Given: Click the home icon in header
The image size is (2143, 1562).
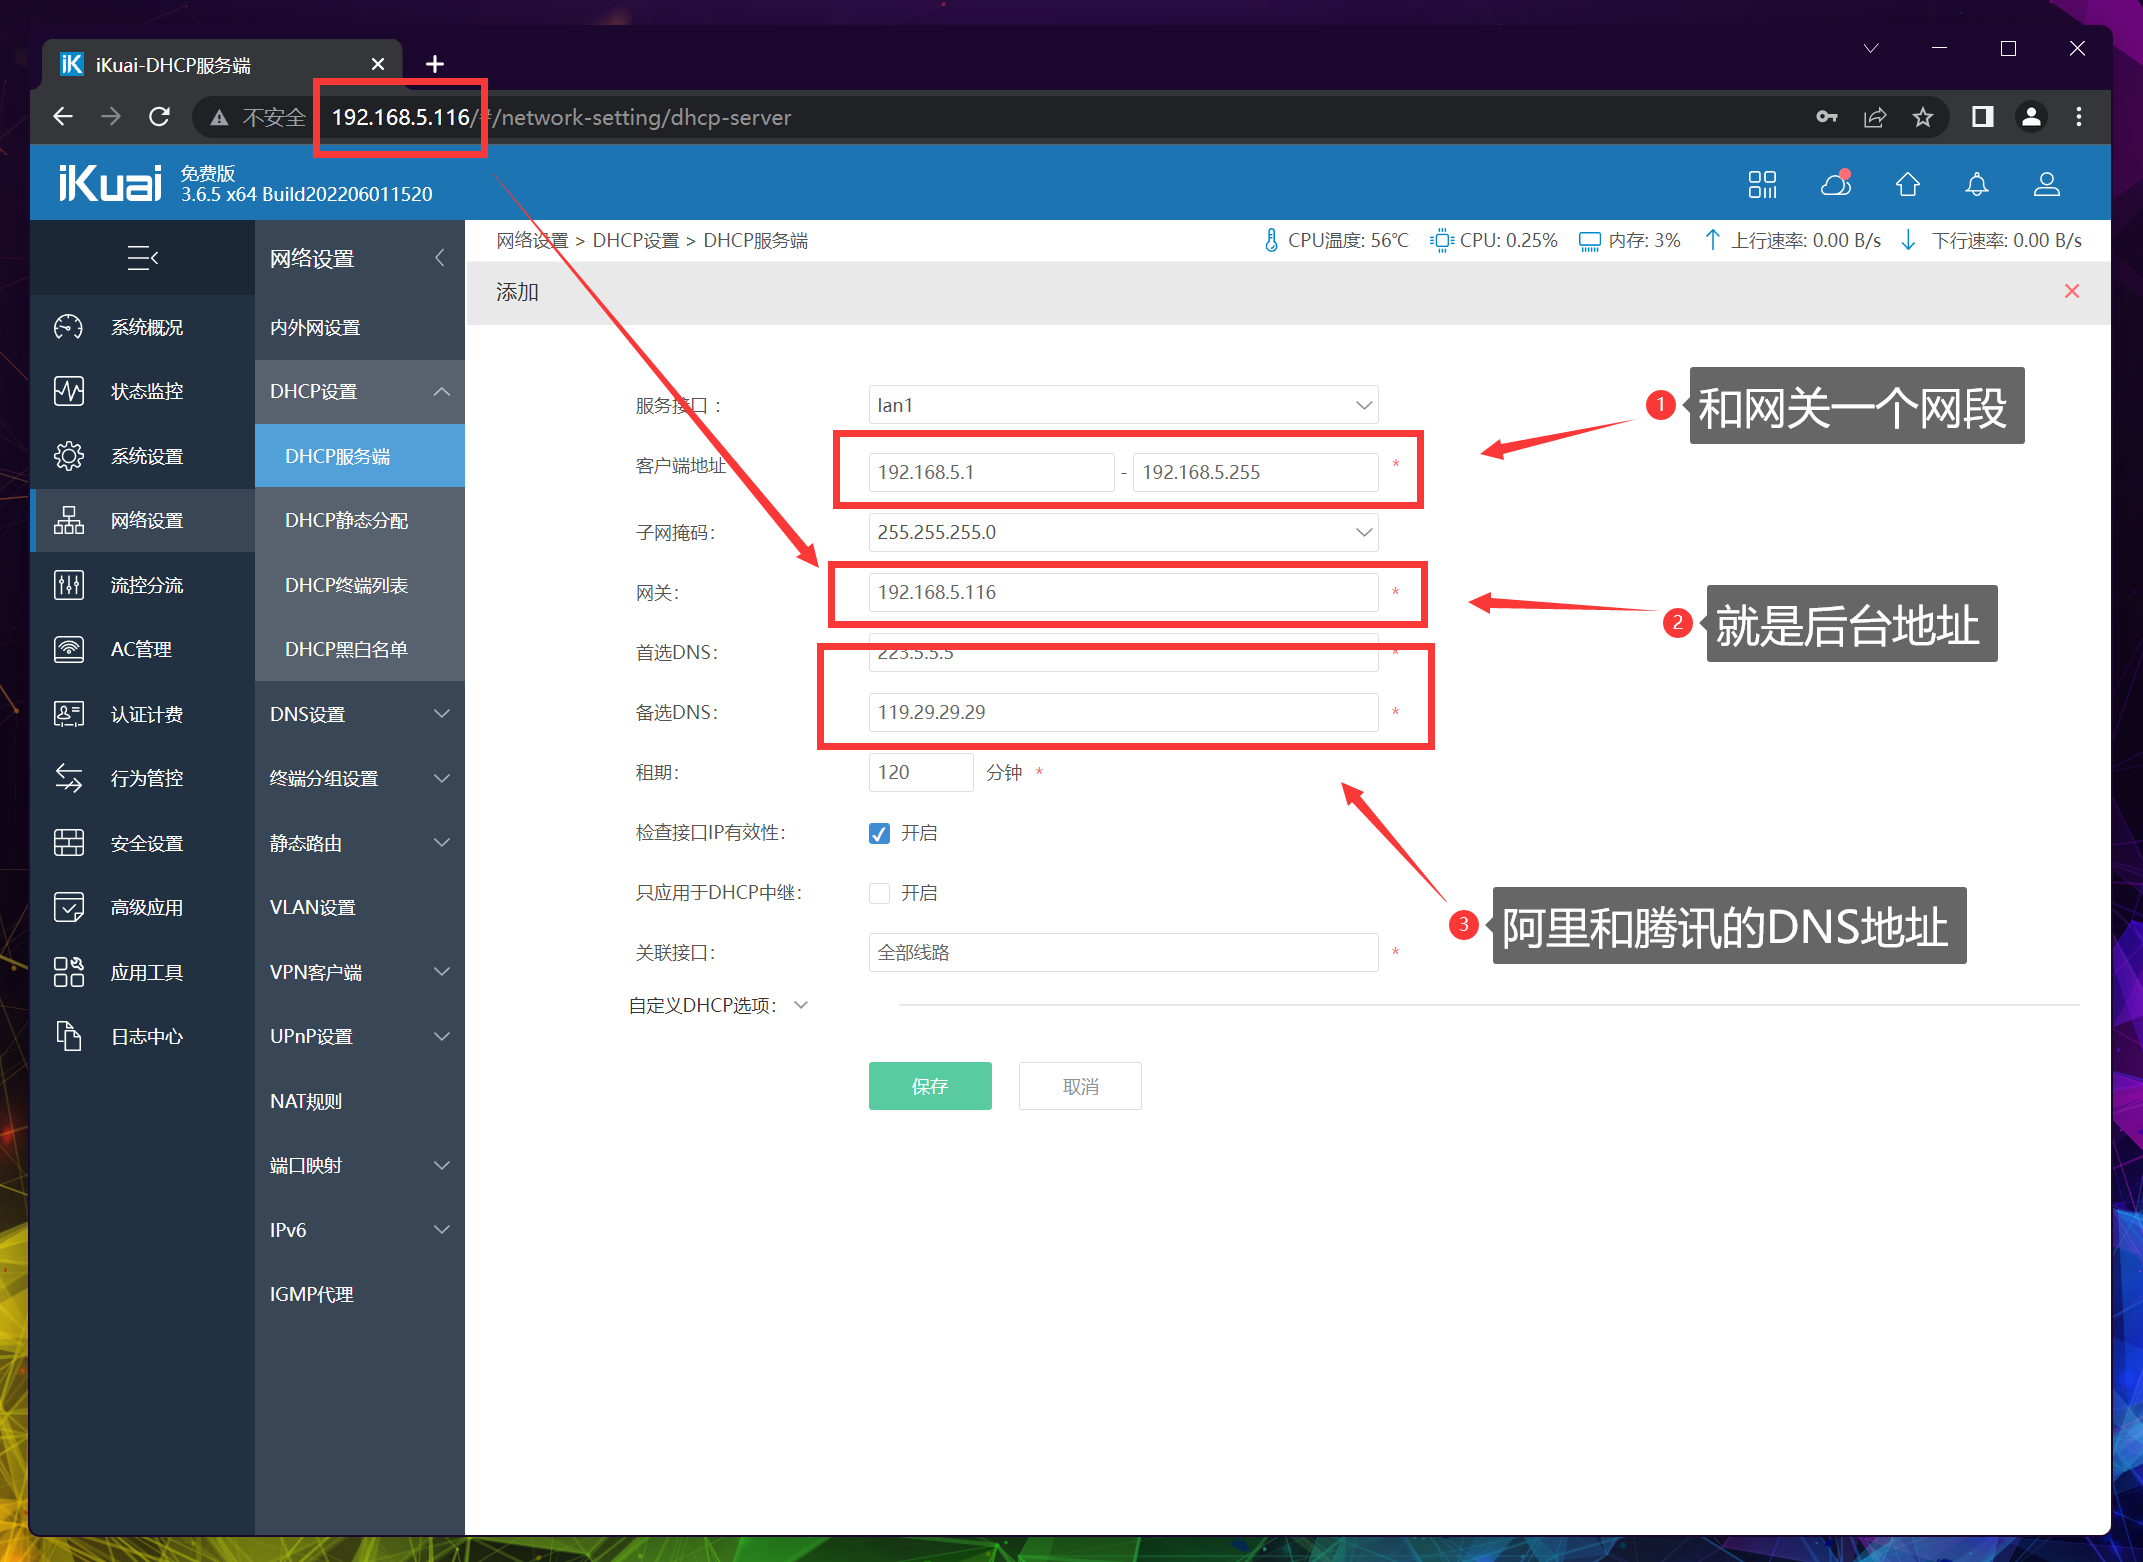Looking at the screenshot, I should pos(1907,184).
